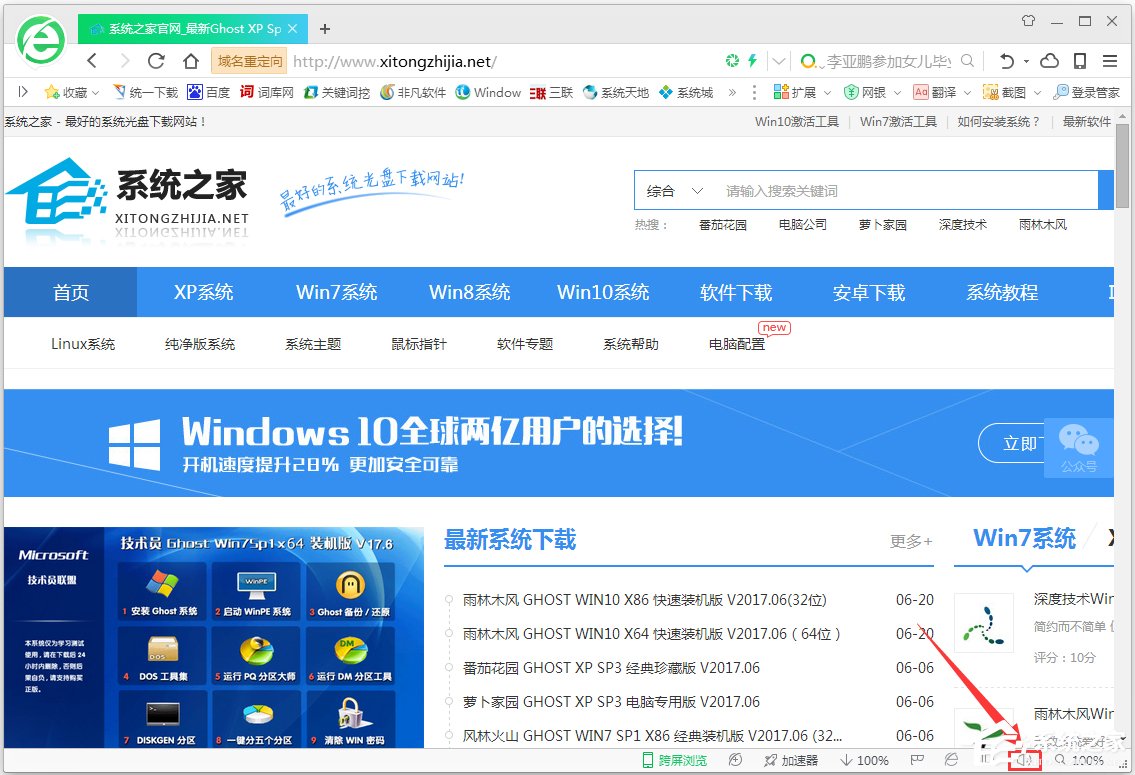Open the 综合 search category dropdown
Image resolution: width=1135 pixels, height=775 pixels.
coord(673,190)
